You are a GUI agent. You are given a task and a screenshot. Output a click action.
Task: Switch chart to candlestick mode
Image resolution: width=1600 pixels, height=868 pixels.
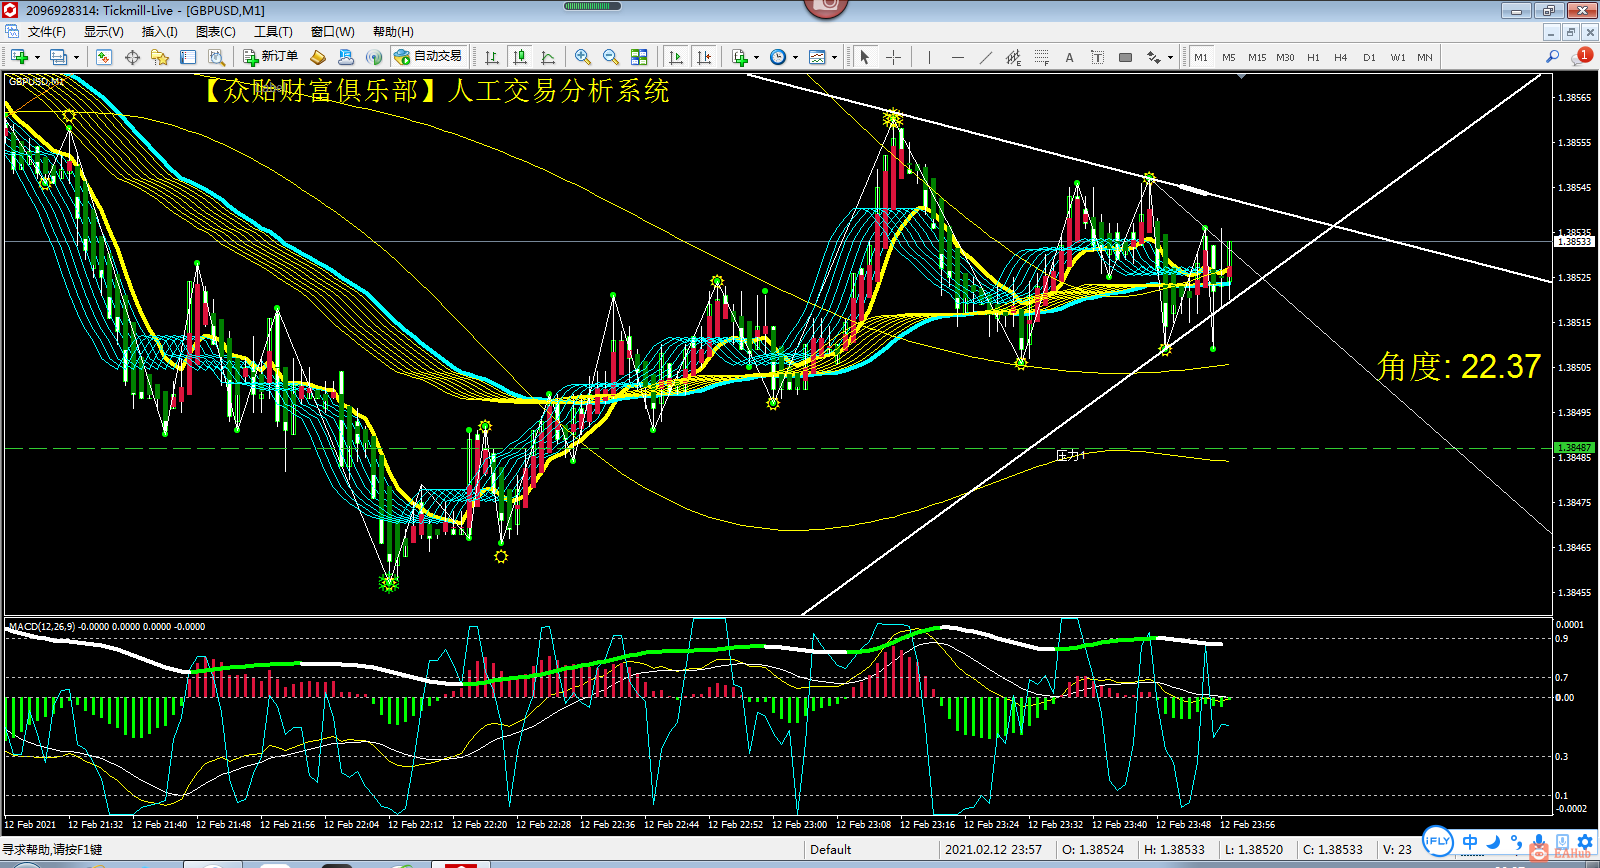coord(519,57)
